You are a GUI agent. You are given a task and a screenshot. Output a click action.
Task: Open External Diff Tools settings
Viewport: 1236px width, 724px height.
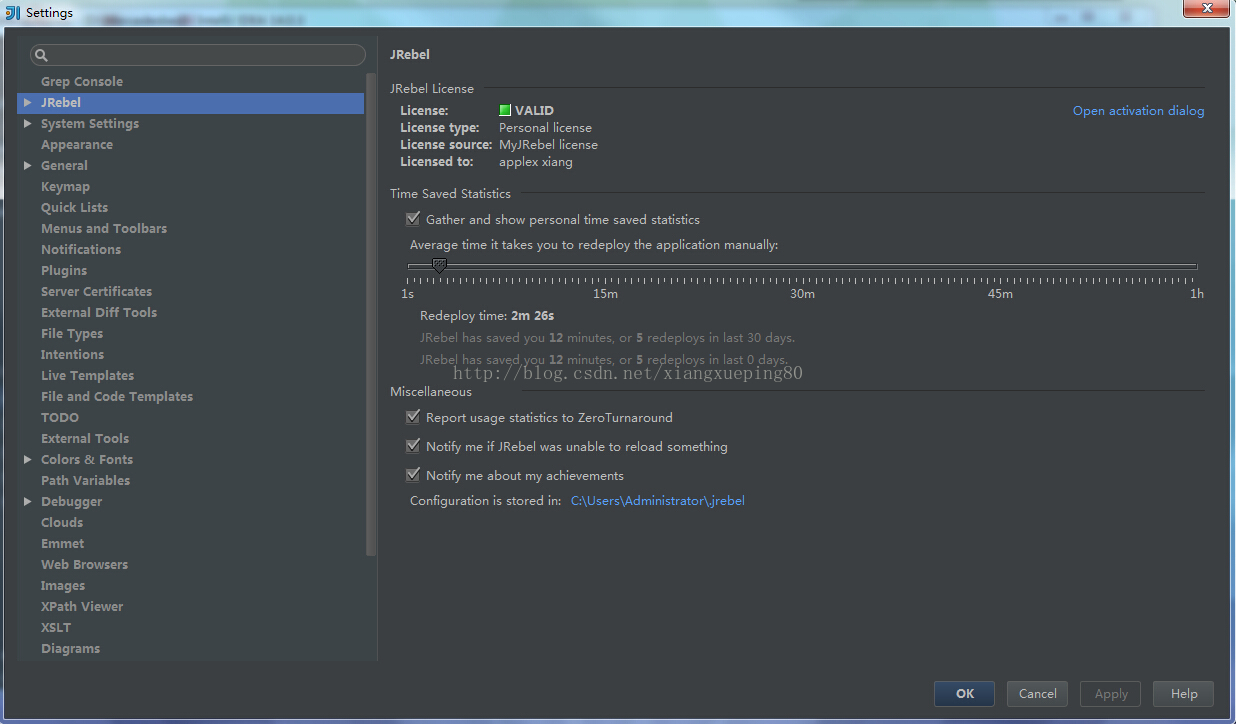pyautogui.click(x=99, y=313)
